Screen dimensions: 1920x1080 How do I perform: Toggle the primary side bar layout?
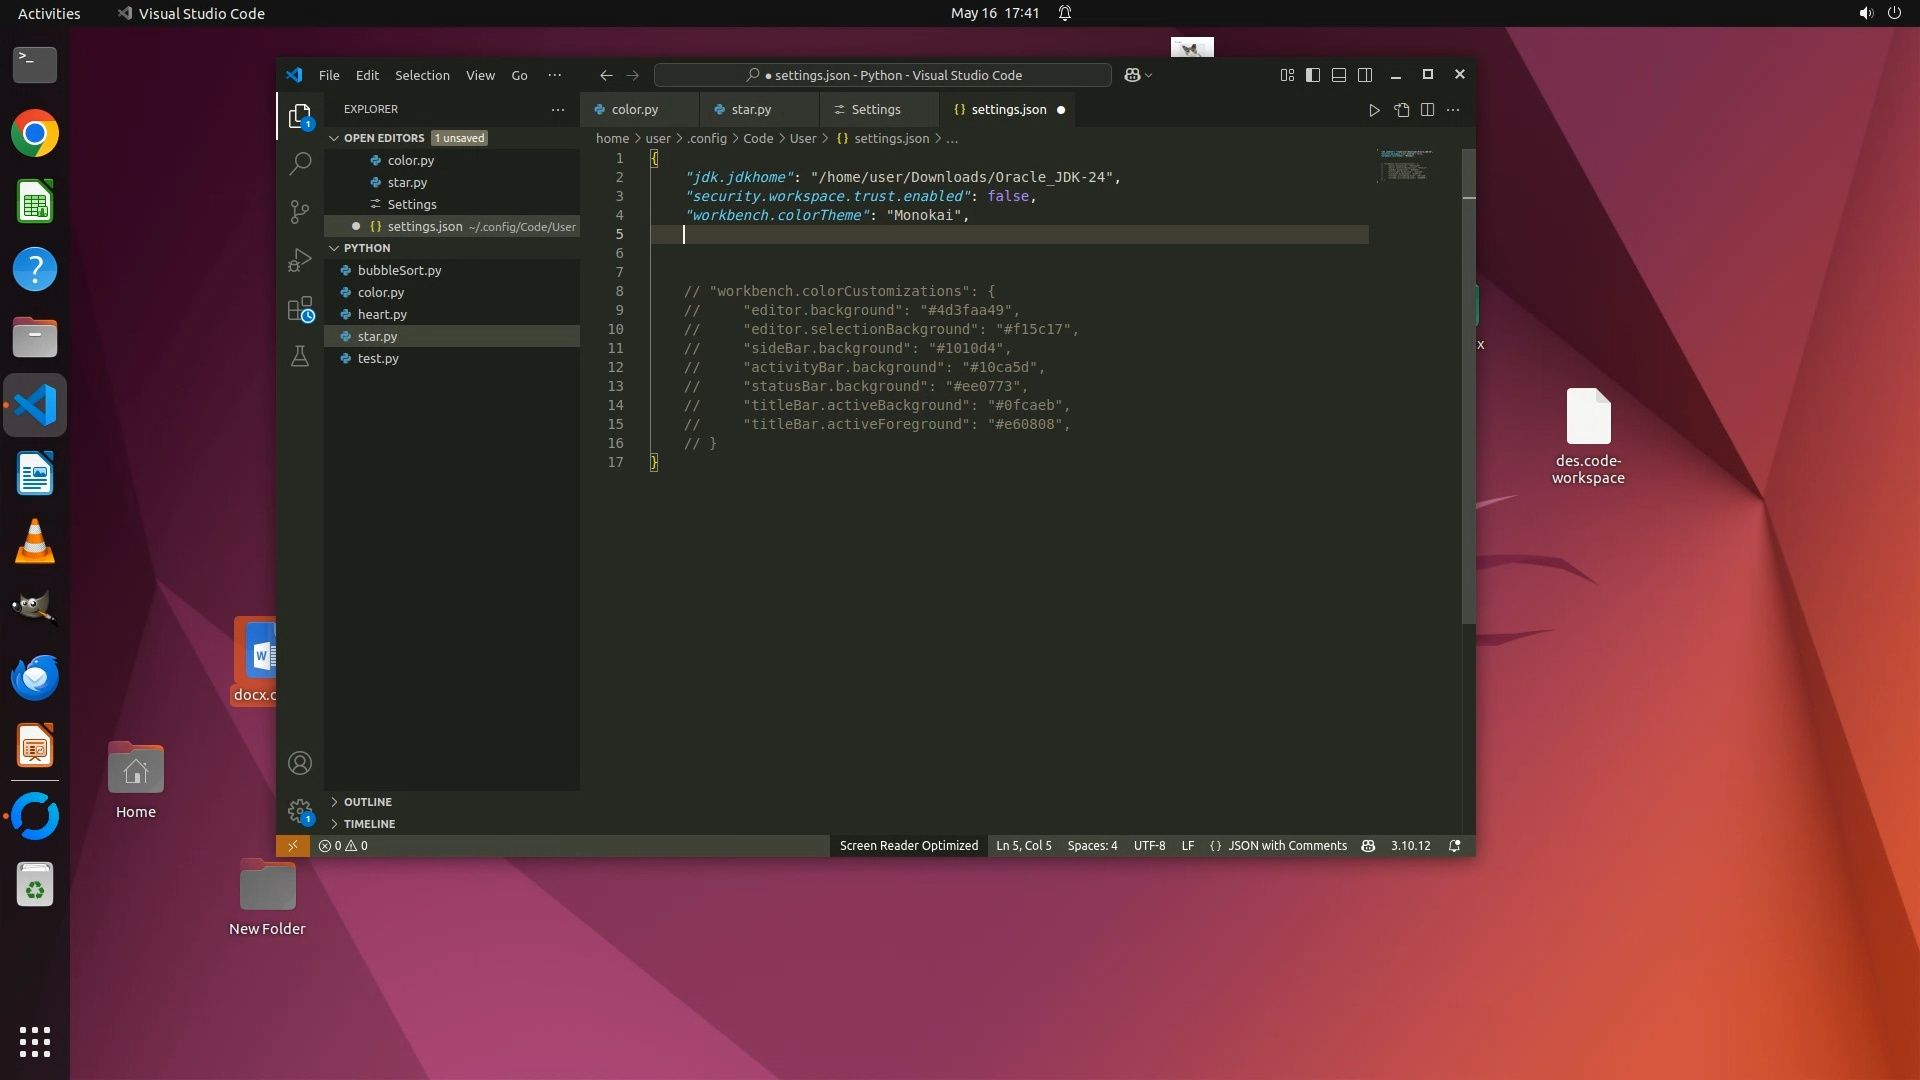coord(1313,75)
